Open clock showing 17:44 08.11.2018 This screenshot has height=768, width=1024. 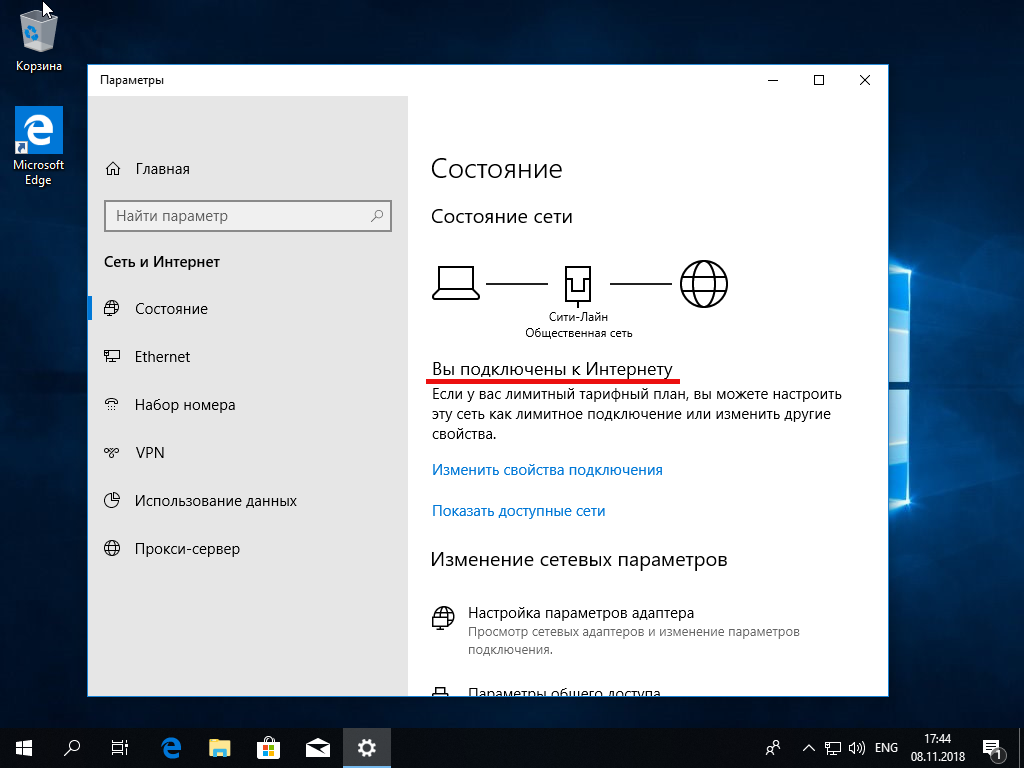(938, 748)
